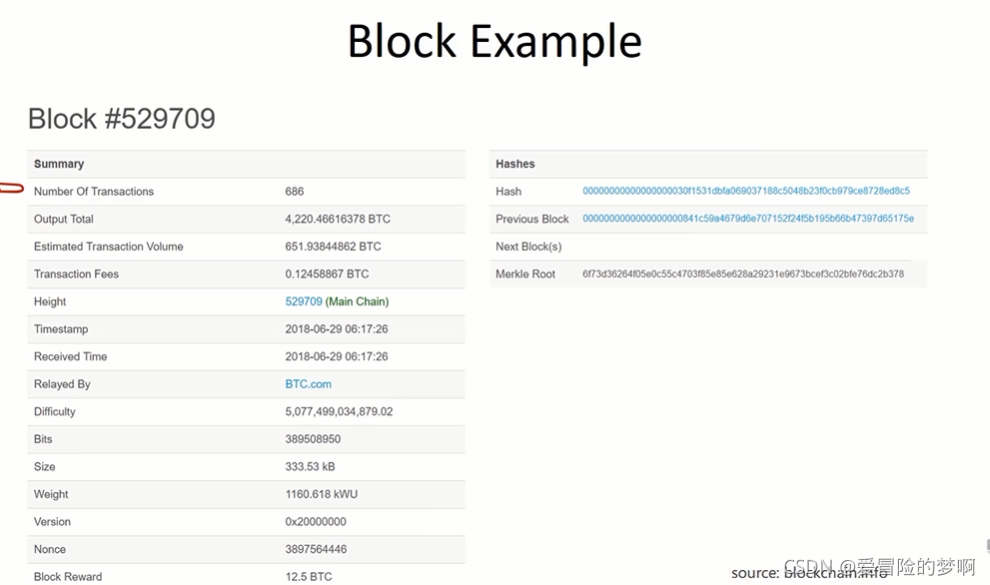This screenshot has width=990, height=585.
Task: Click the Timestamp row value
Action: pos(337,329)
